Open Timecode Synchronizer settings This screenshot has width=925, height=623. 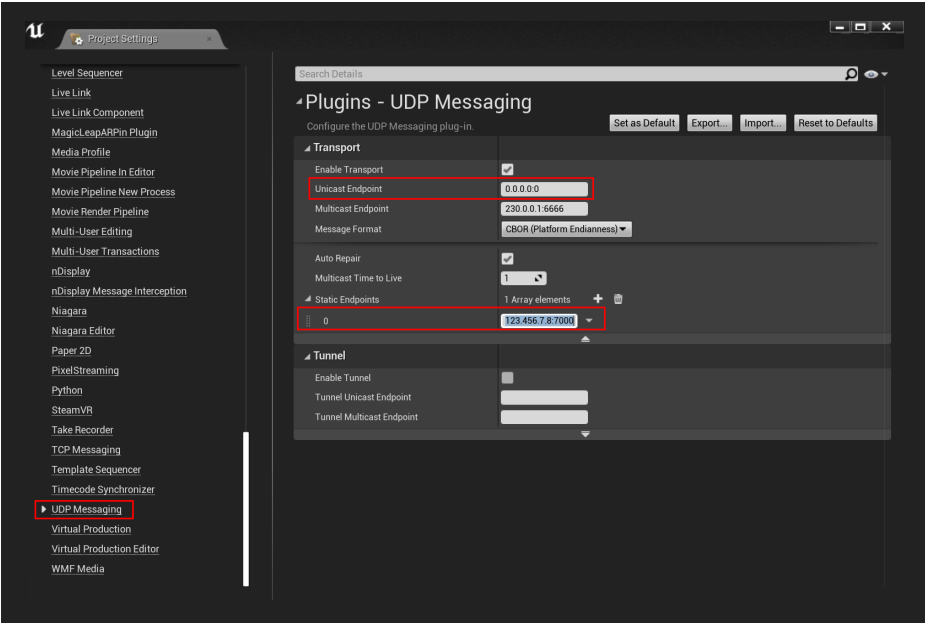[x=103, y=490]
